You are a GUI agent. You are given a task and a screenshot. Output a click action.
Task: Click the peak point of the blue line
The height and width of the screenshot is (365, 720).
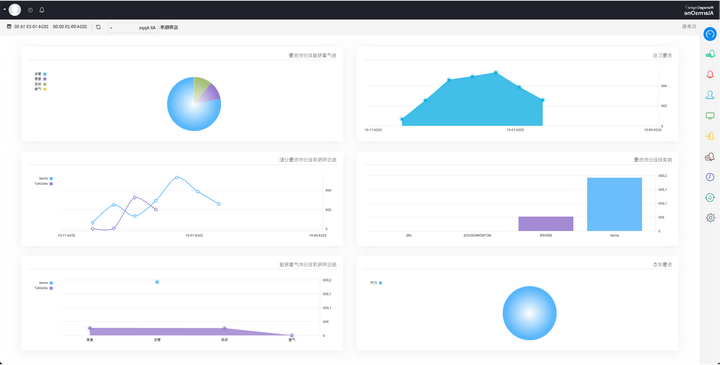(x=177, y=177)
